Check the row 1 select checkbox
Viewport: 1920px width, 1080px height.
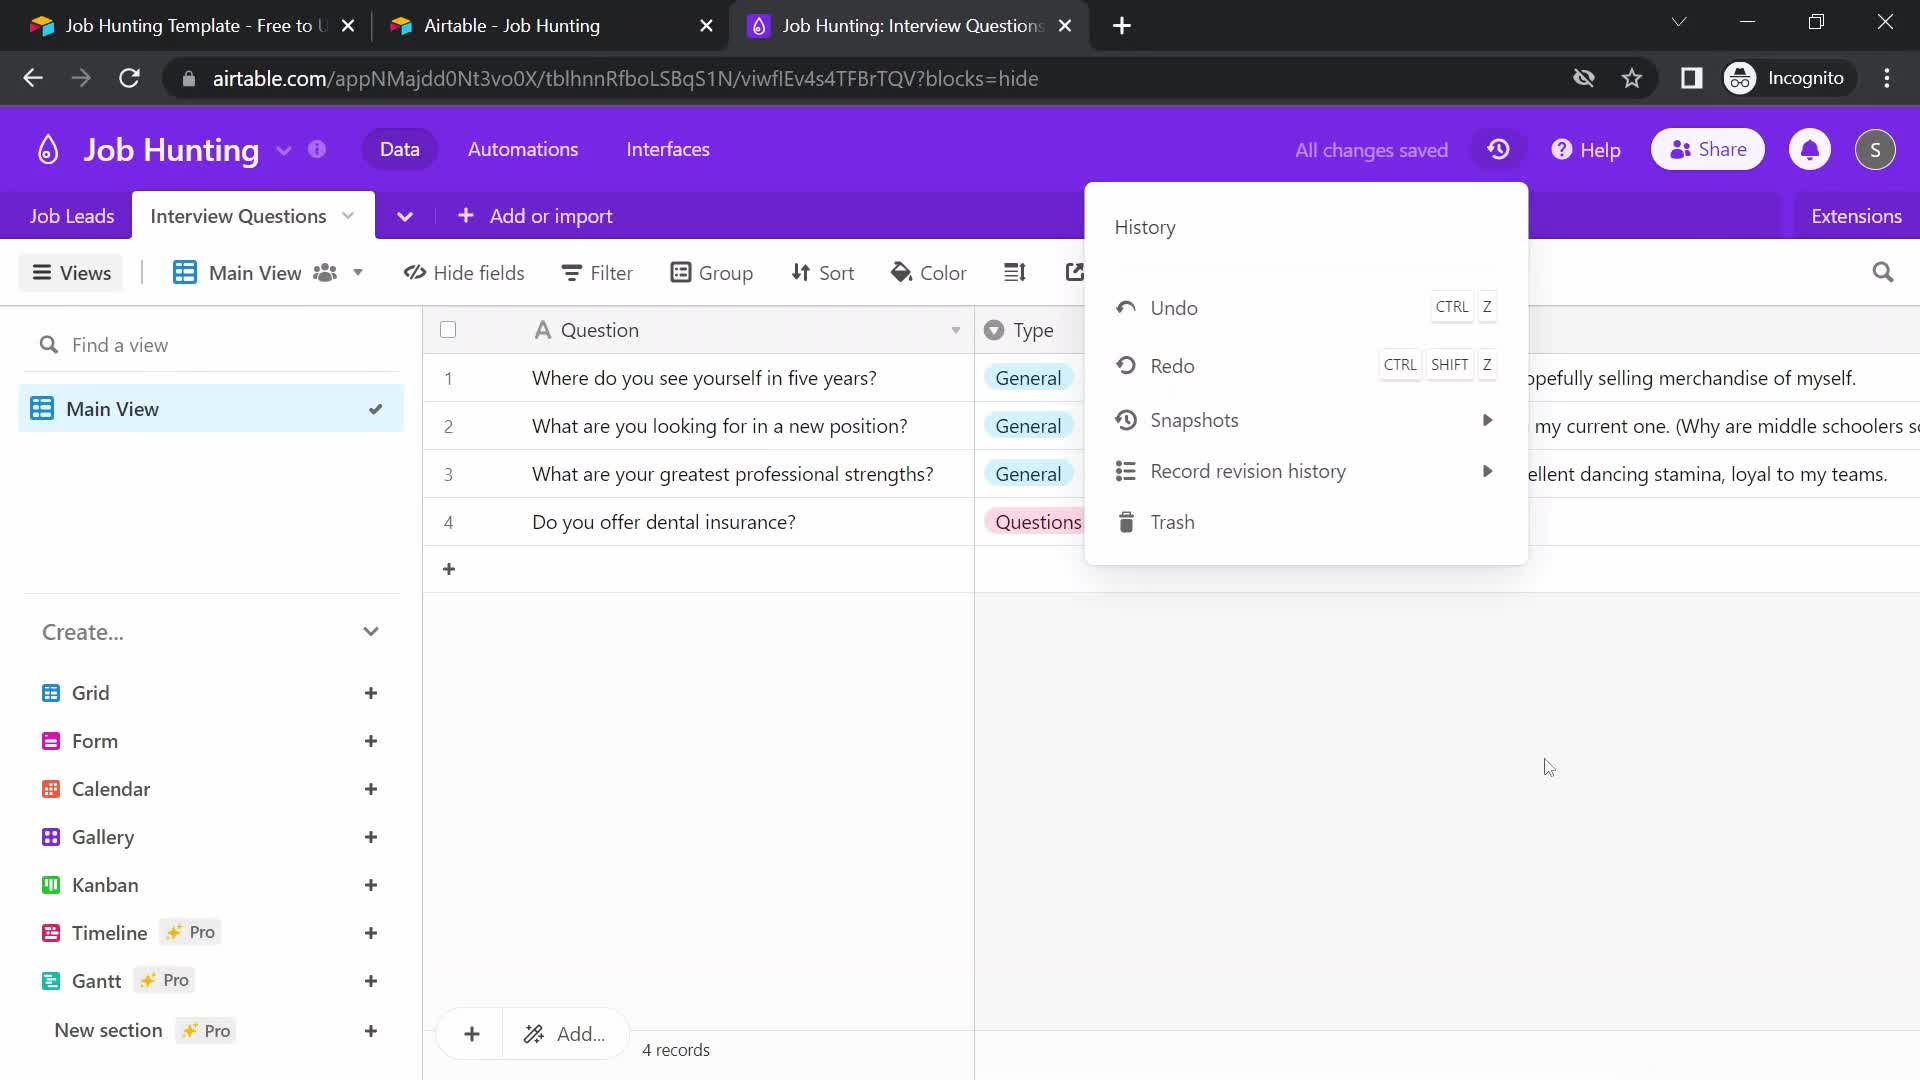[447, 377]
